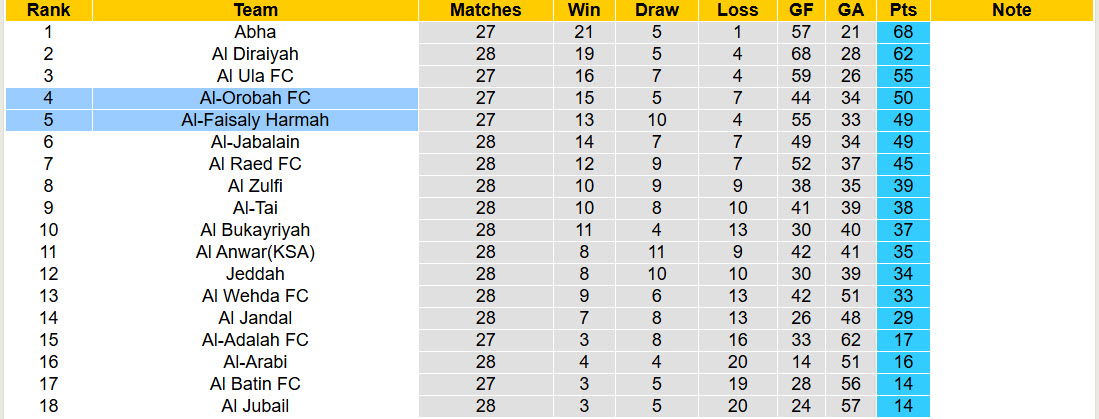
Task: Open Al Wehda FC team entry
Action: (255, 296)
